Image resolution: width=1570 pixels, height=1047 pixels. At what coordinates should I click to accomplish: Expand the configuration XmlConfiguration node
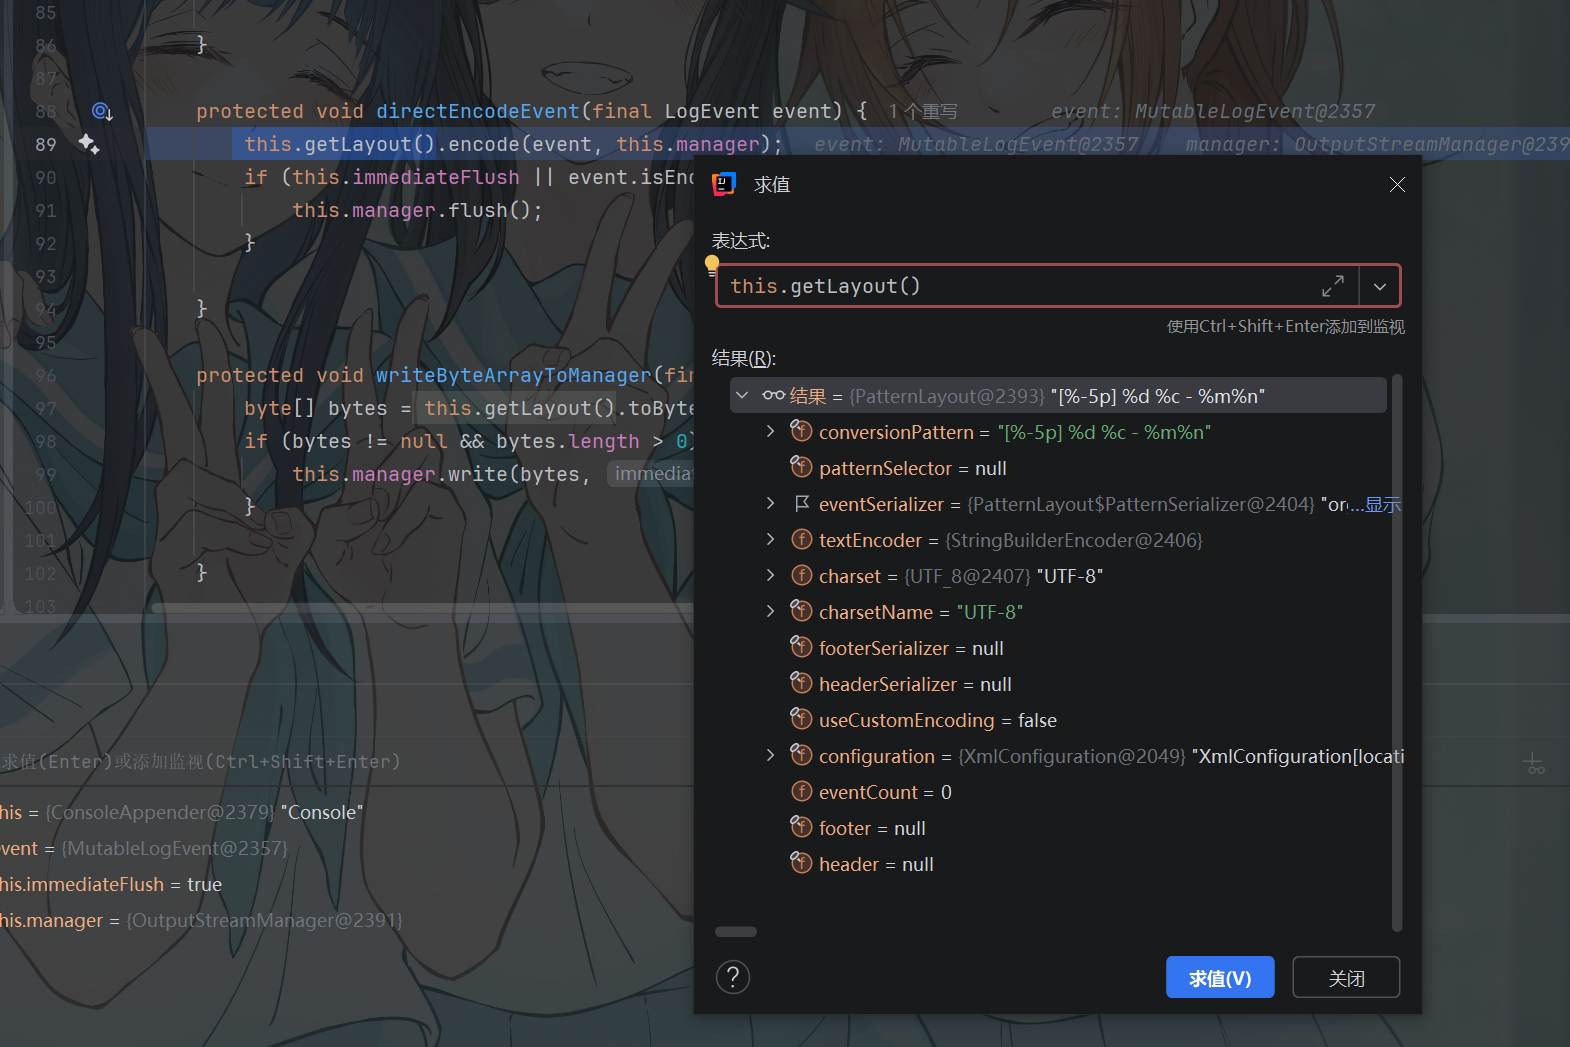770,755
